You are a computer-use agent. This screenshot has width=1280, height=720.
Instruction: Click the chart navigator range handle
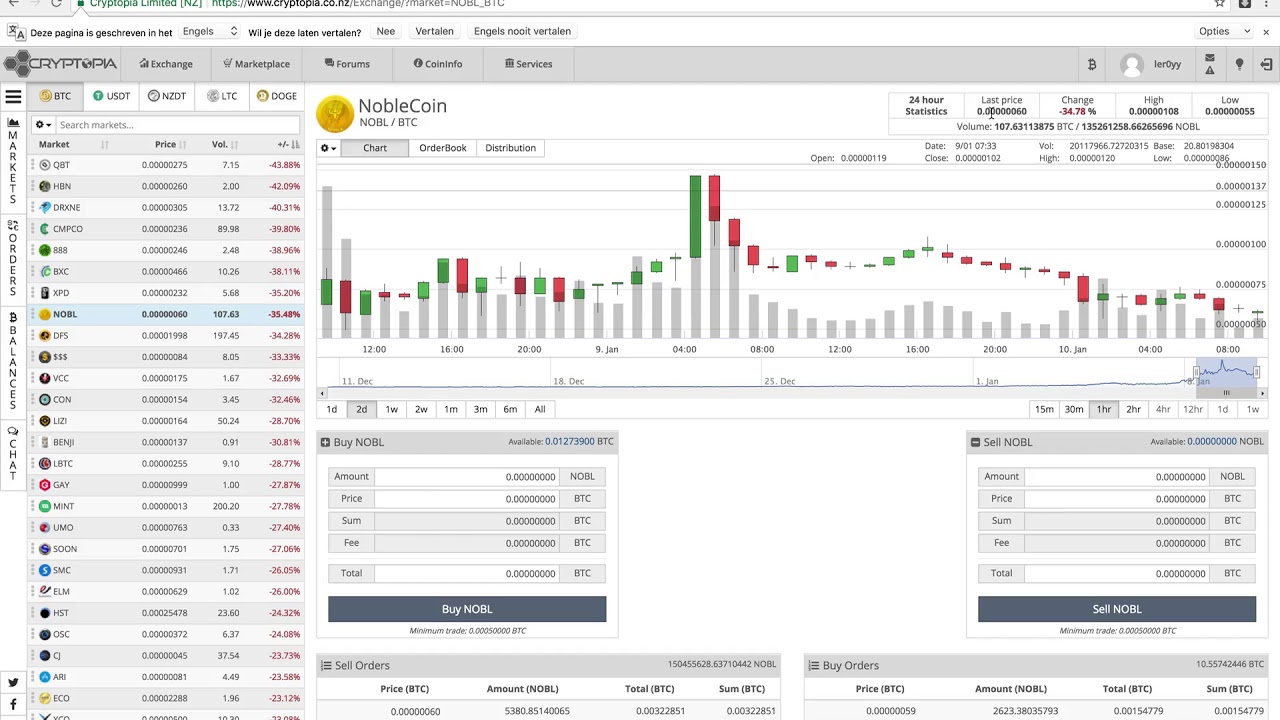click(x=1195, y=372)
